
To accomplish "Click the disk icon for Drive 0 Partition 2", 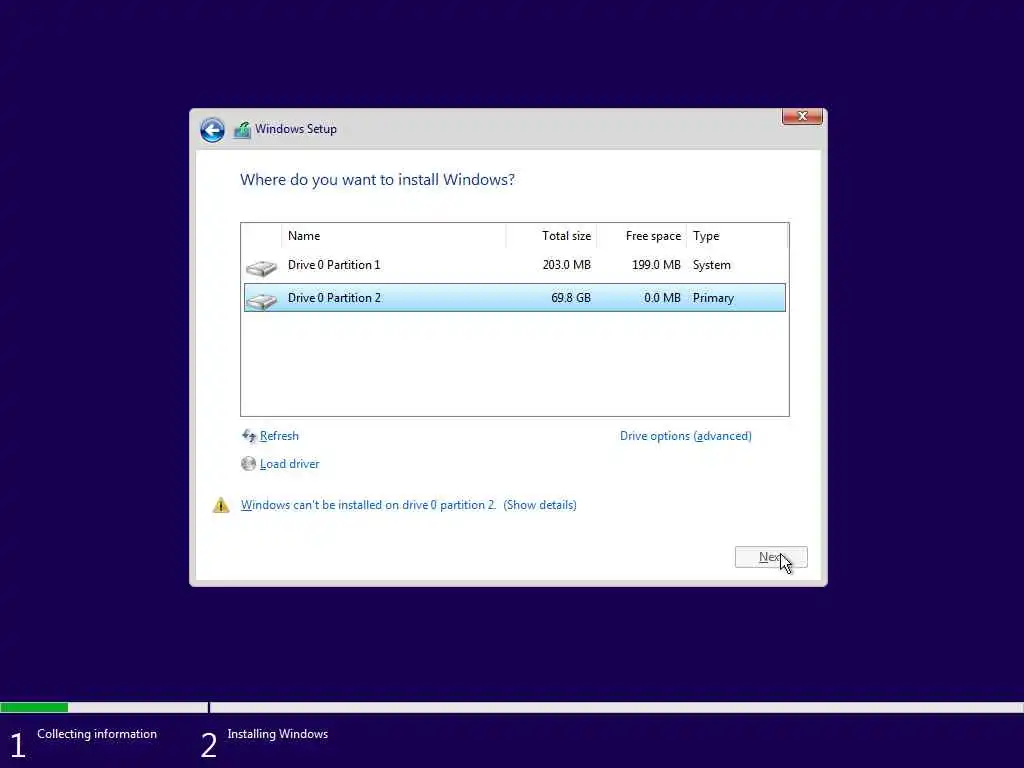I will [x=261, y=300].
